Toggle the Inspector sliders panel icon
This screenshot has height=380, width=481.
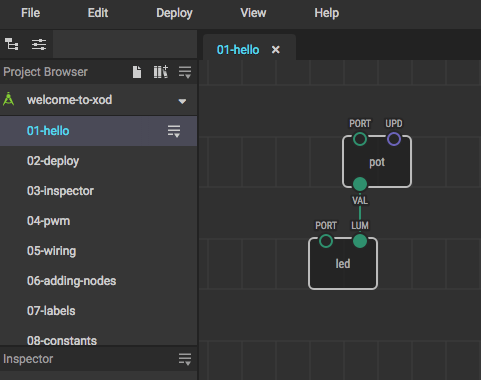pyautogui.click(x=39, y=44)
